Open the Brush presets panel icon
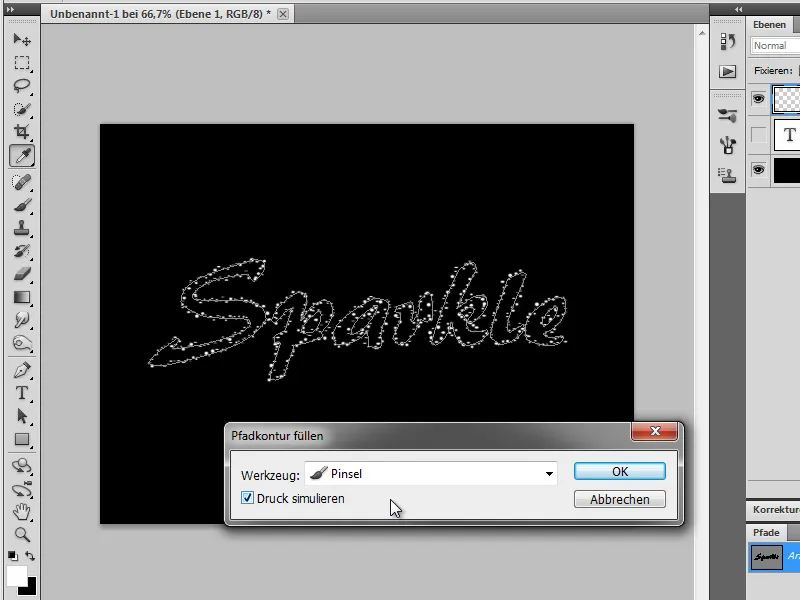Image resolution: width=800 pixels, height=600 pixels. pos(728,116)
